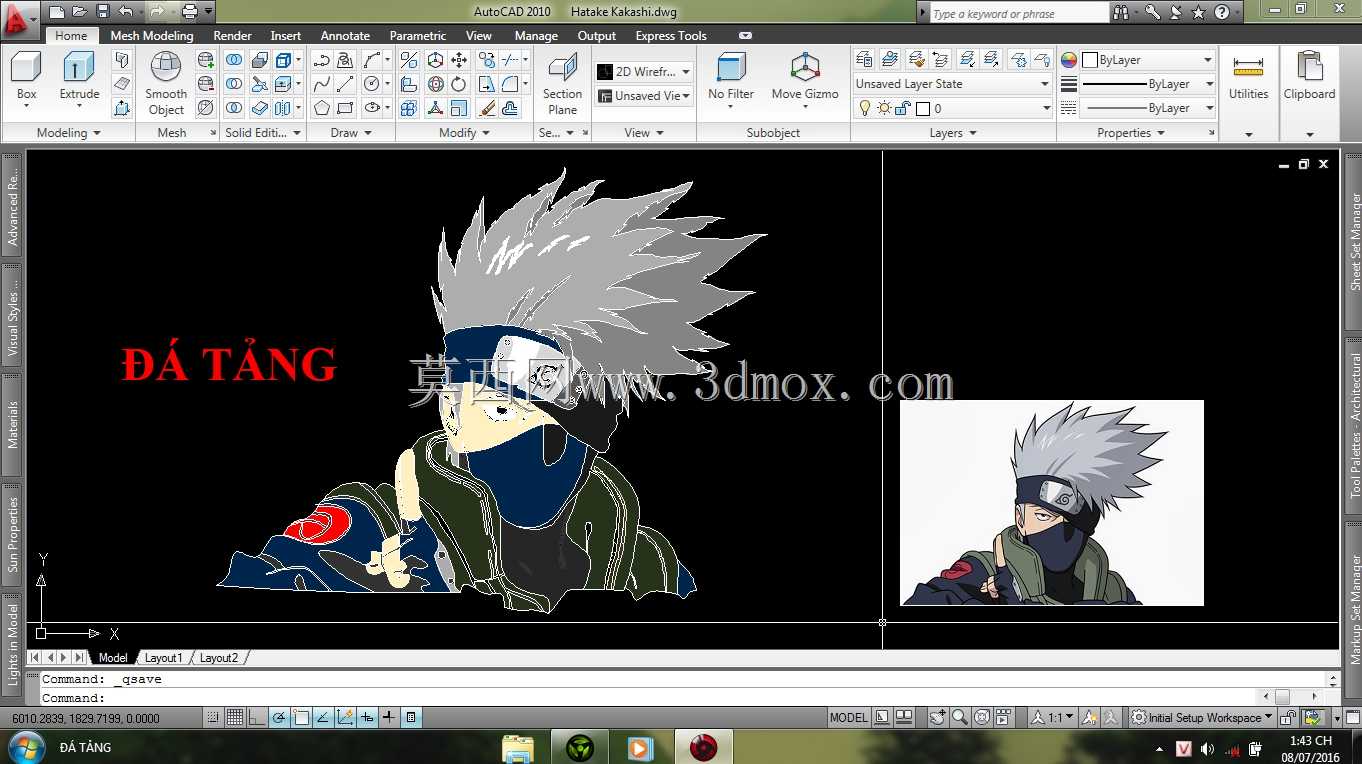Open the Express Tools tab

coord(671,35)
